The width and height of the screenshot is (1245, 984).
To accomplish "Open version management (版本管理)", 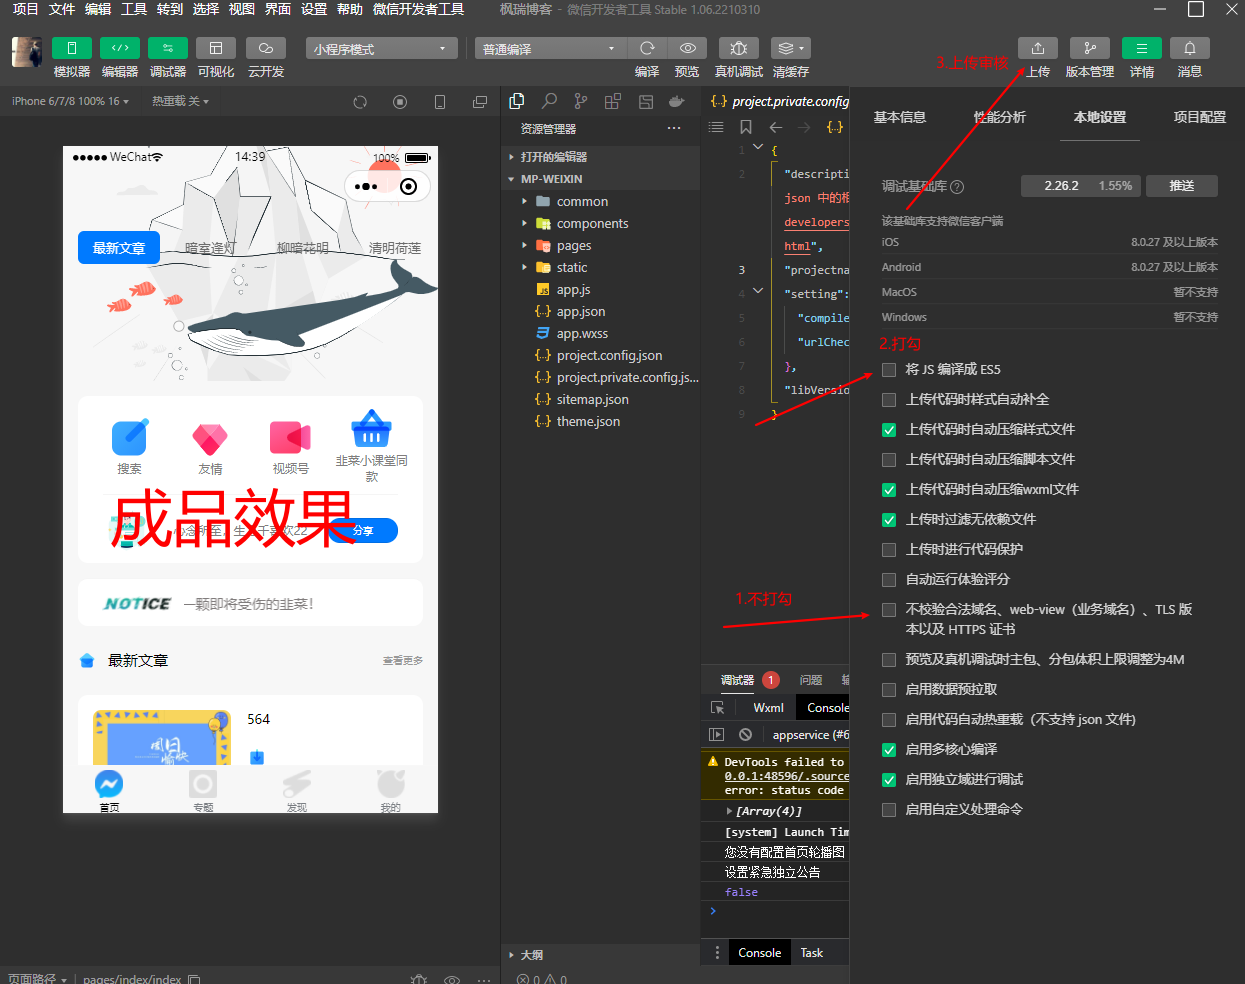I will pos(1090,48).
